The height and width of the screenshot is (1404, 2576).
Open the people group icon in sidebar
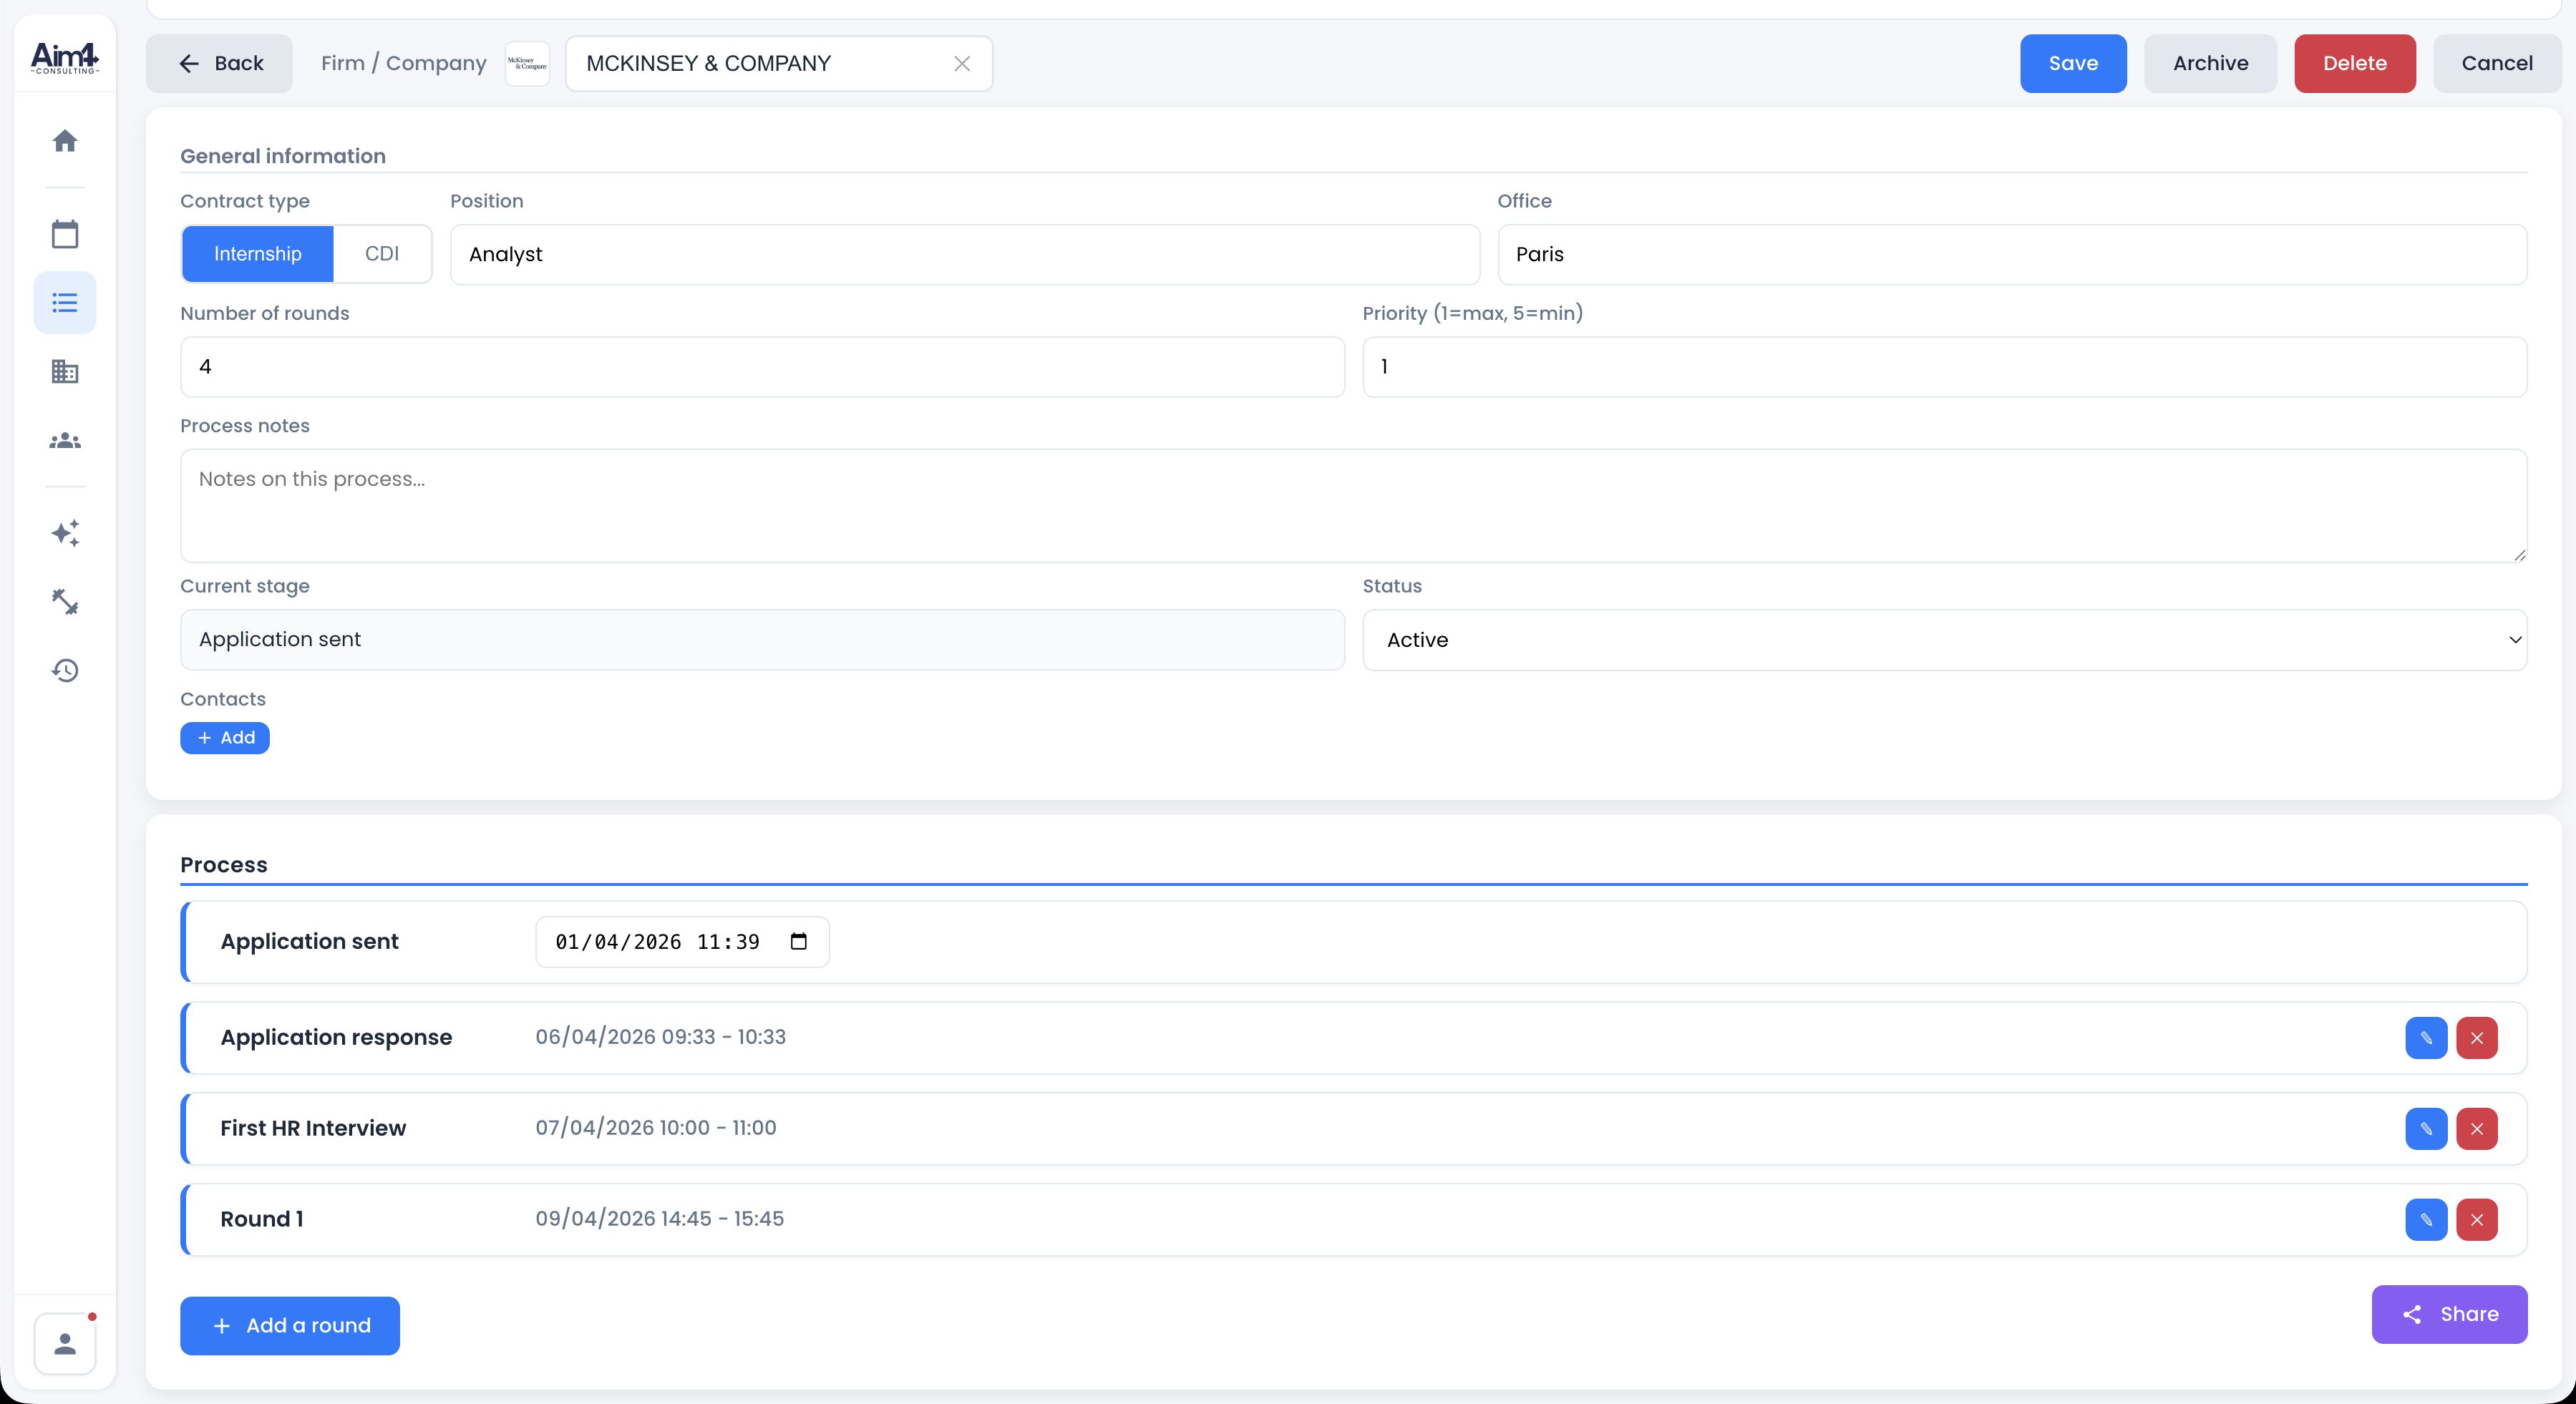click(x=65, y=440)
